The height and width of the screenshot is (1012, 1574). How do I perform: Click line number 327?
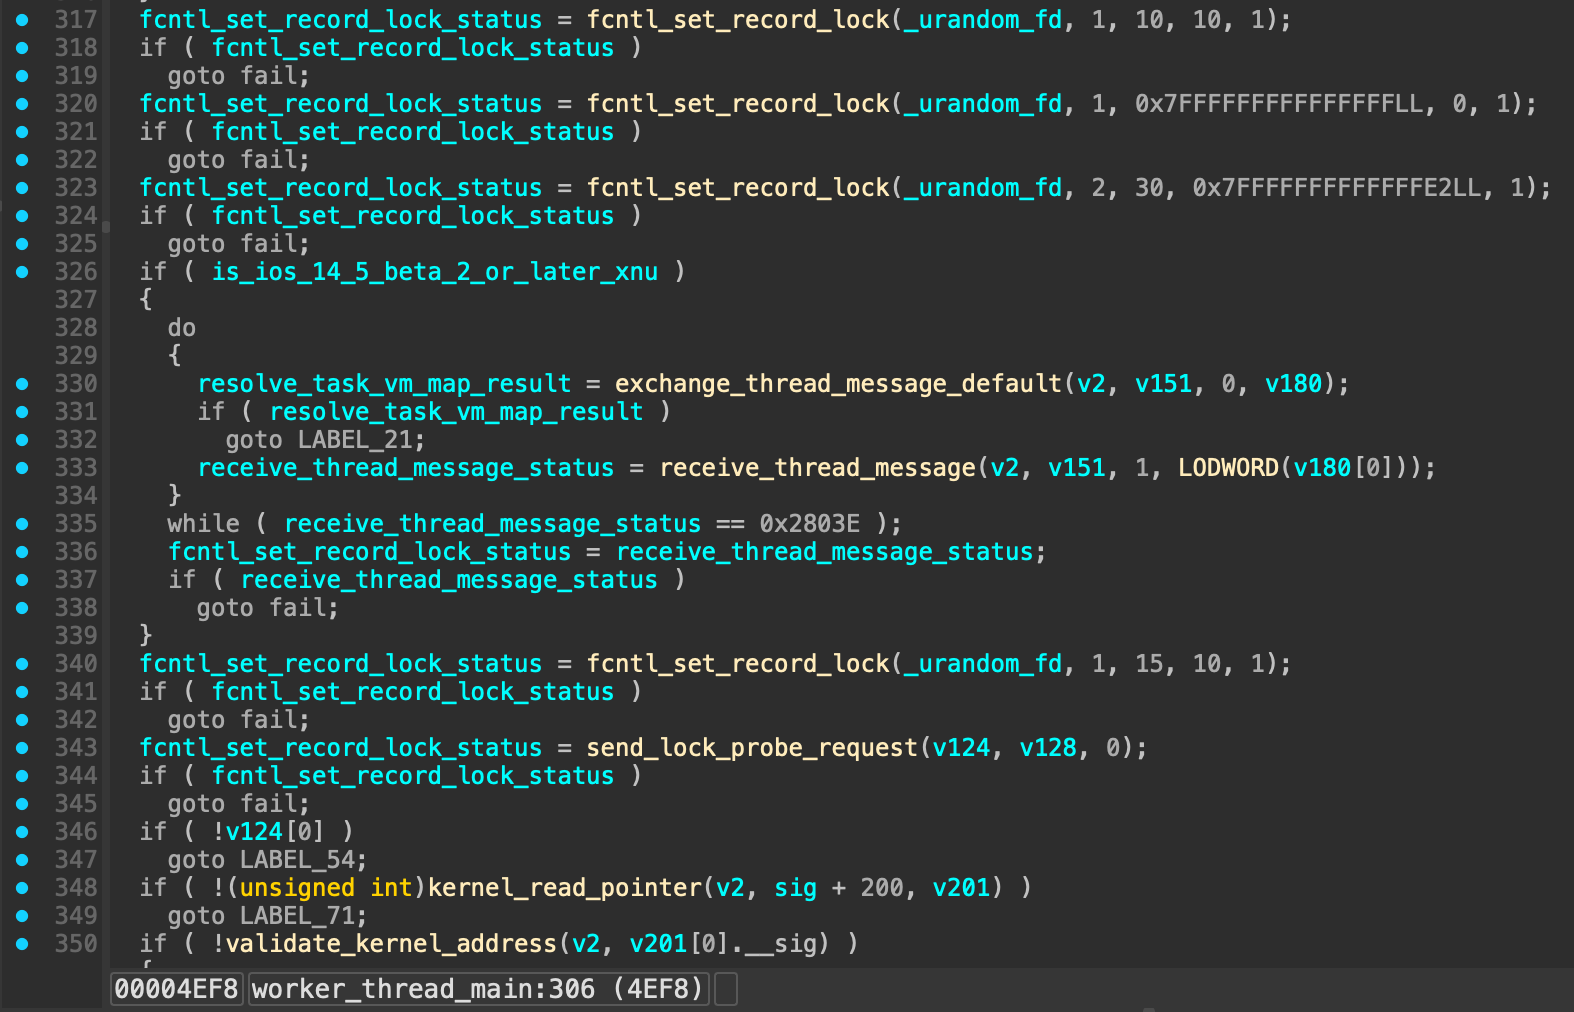tap(76, 300)
